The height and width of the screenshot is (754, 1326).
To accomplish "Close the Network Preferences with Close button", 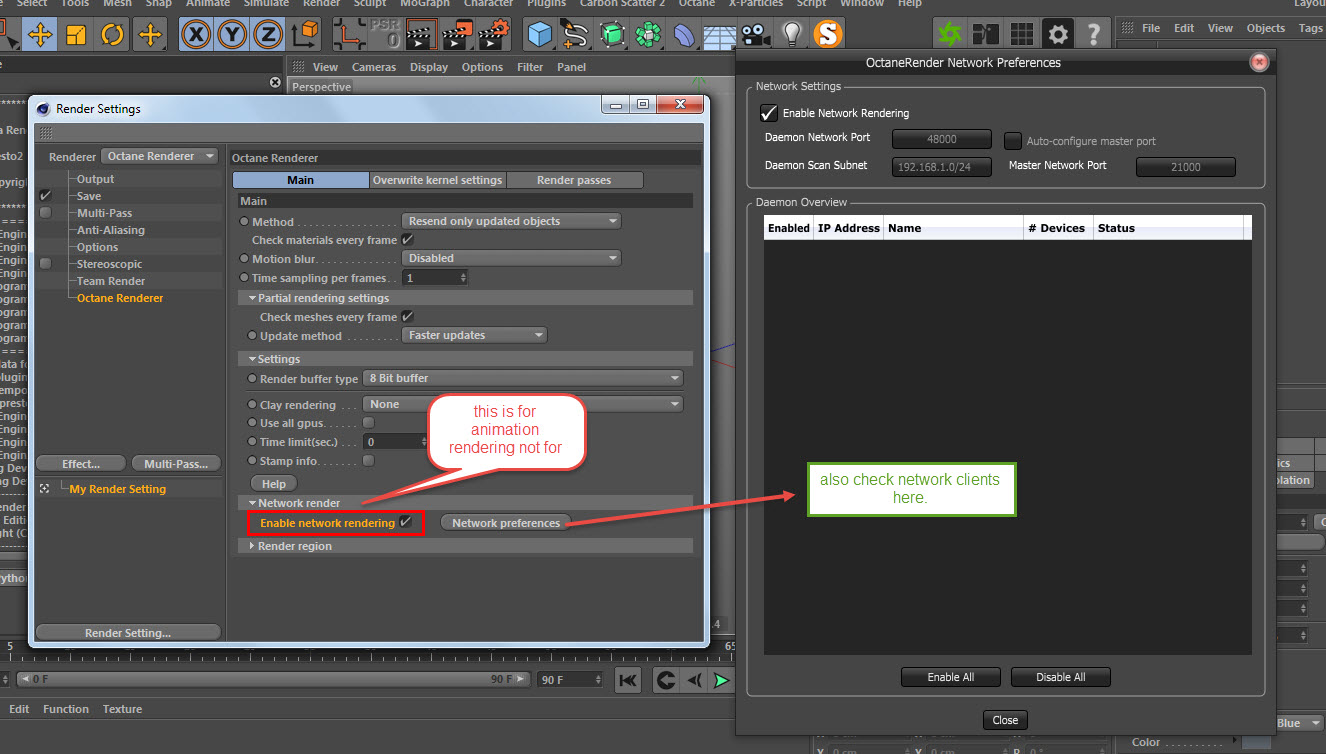I will point(1006,720).
